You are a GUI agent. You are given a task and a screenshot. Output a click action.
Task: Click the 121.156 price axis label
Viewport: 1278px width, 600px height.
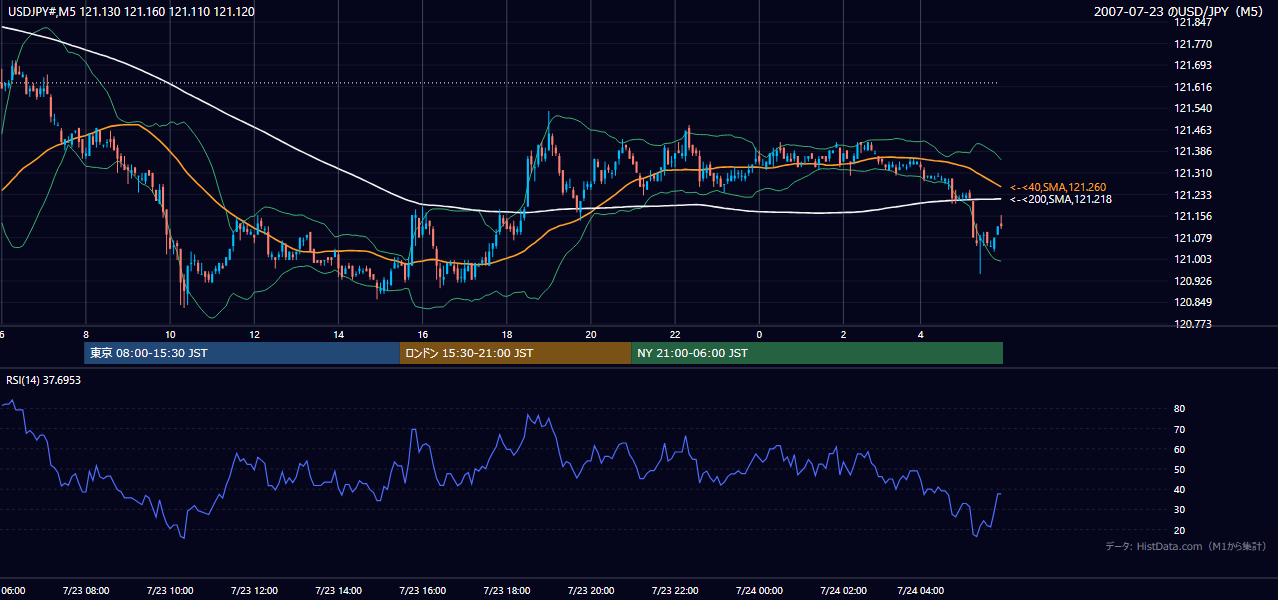point(1193,216)
